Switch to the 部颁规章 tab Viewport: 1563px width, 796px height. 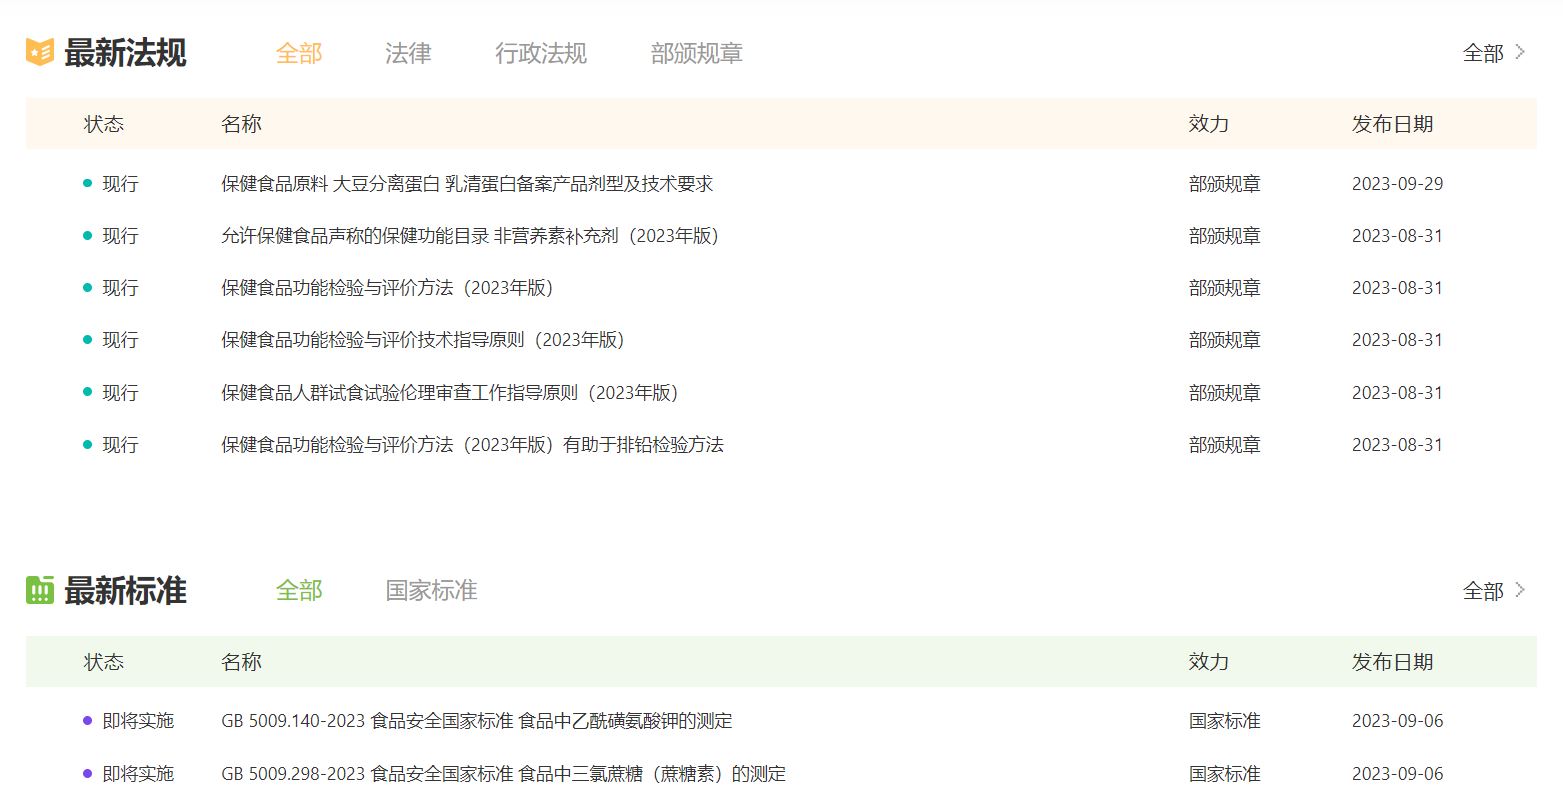pyautogui.click(x=697, y=53)
